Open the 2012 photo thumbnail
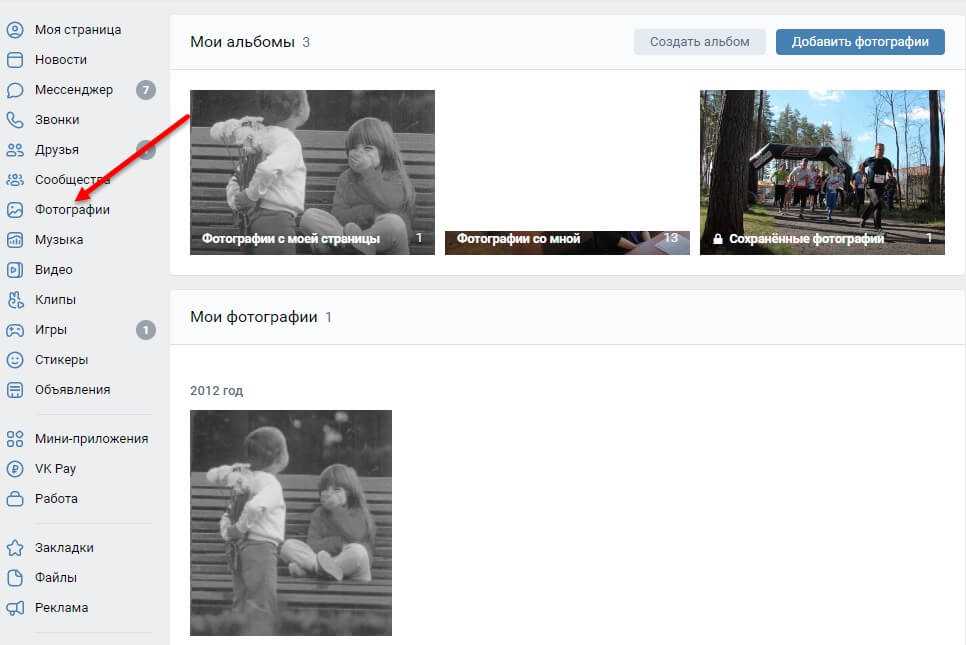Viewport: 966px width, 645px height. point(291,522)
